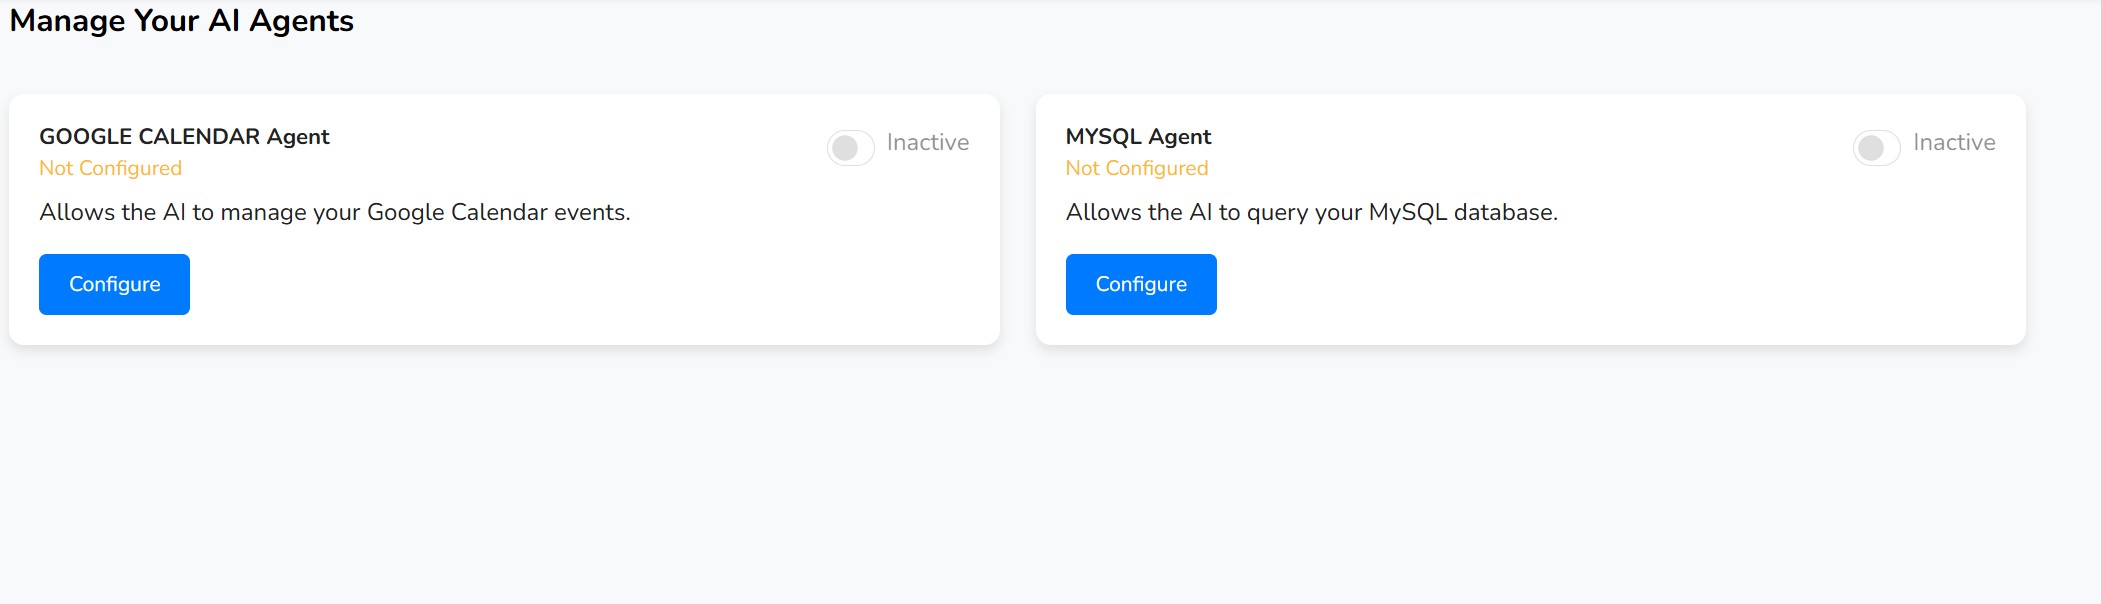Image resolution: width=2101 pixels, height=604 pixels.
Task: Click the word Agents in the page heading
Action: 301,21
